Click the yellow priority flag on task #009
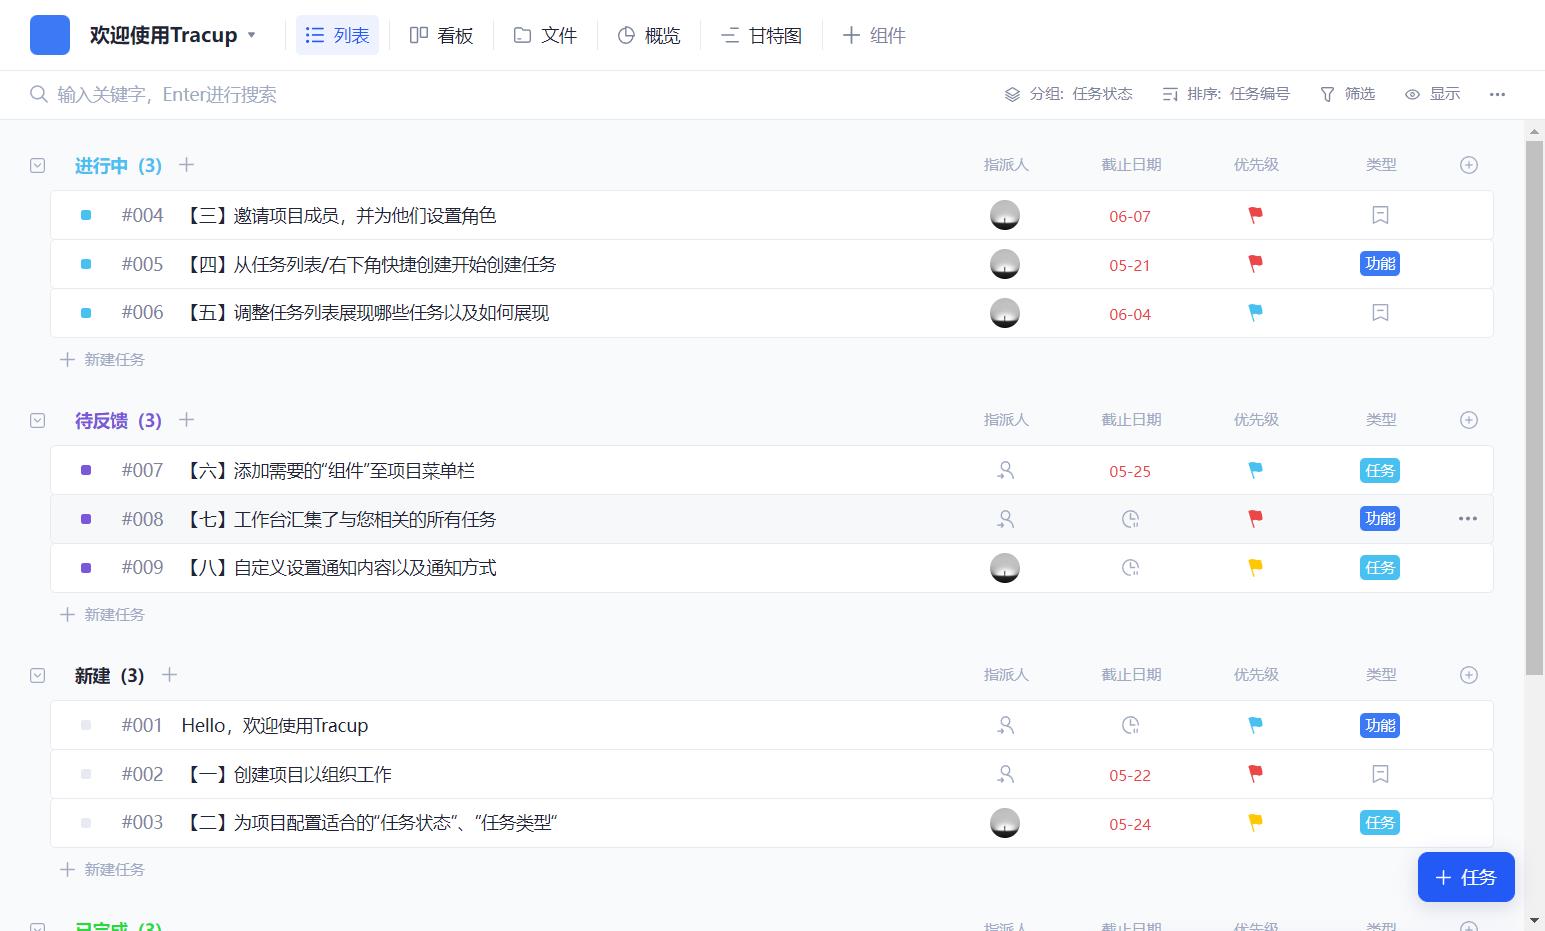 point(1255,568)
